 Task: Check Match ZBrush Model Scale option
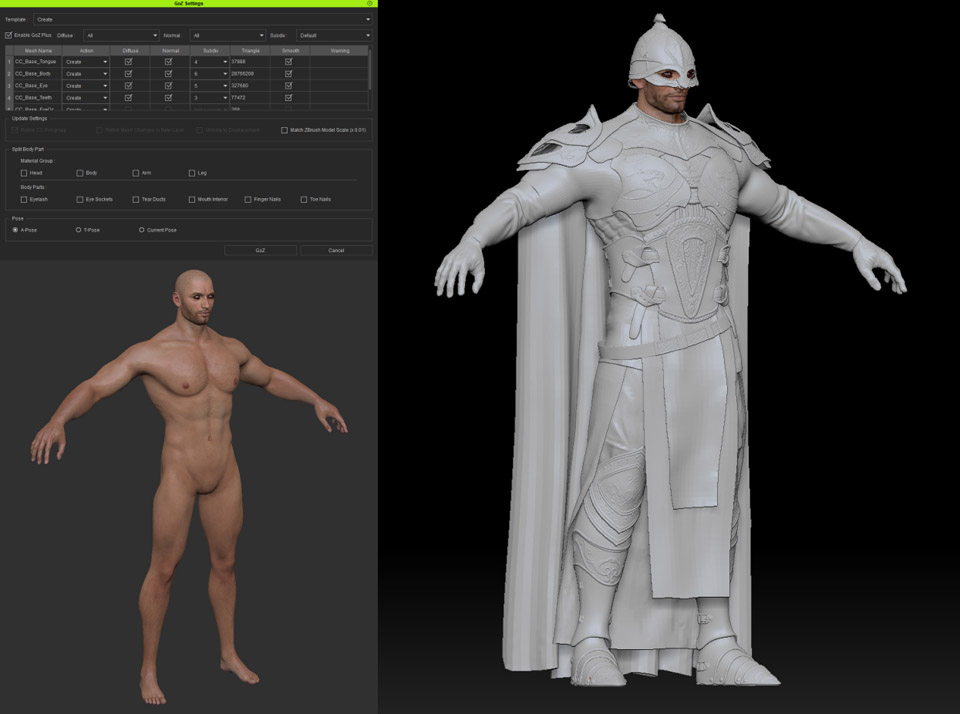[x=284, y=131]
